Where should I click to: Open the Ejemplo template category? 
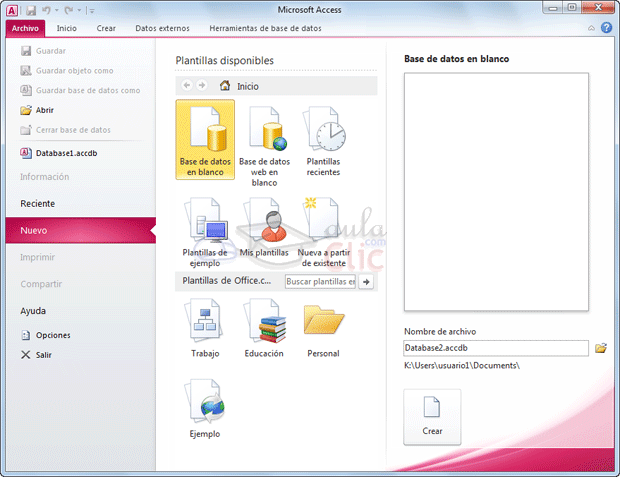click(205, 410)
